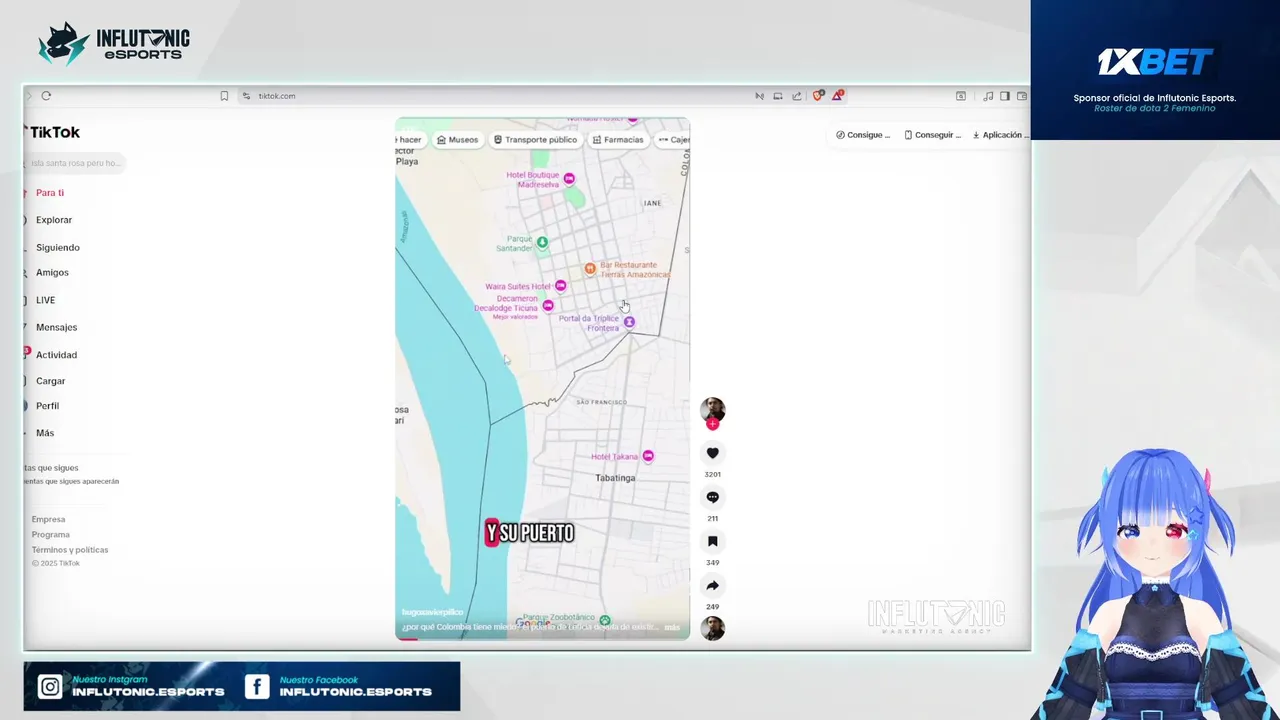Bookmark the video with the favorites icon
The image size is (1280, 720).
tap(712, 541)
